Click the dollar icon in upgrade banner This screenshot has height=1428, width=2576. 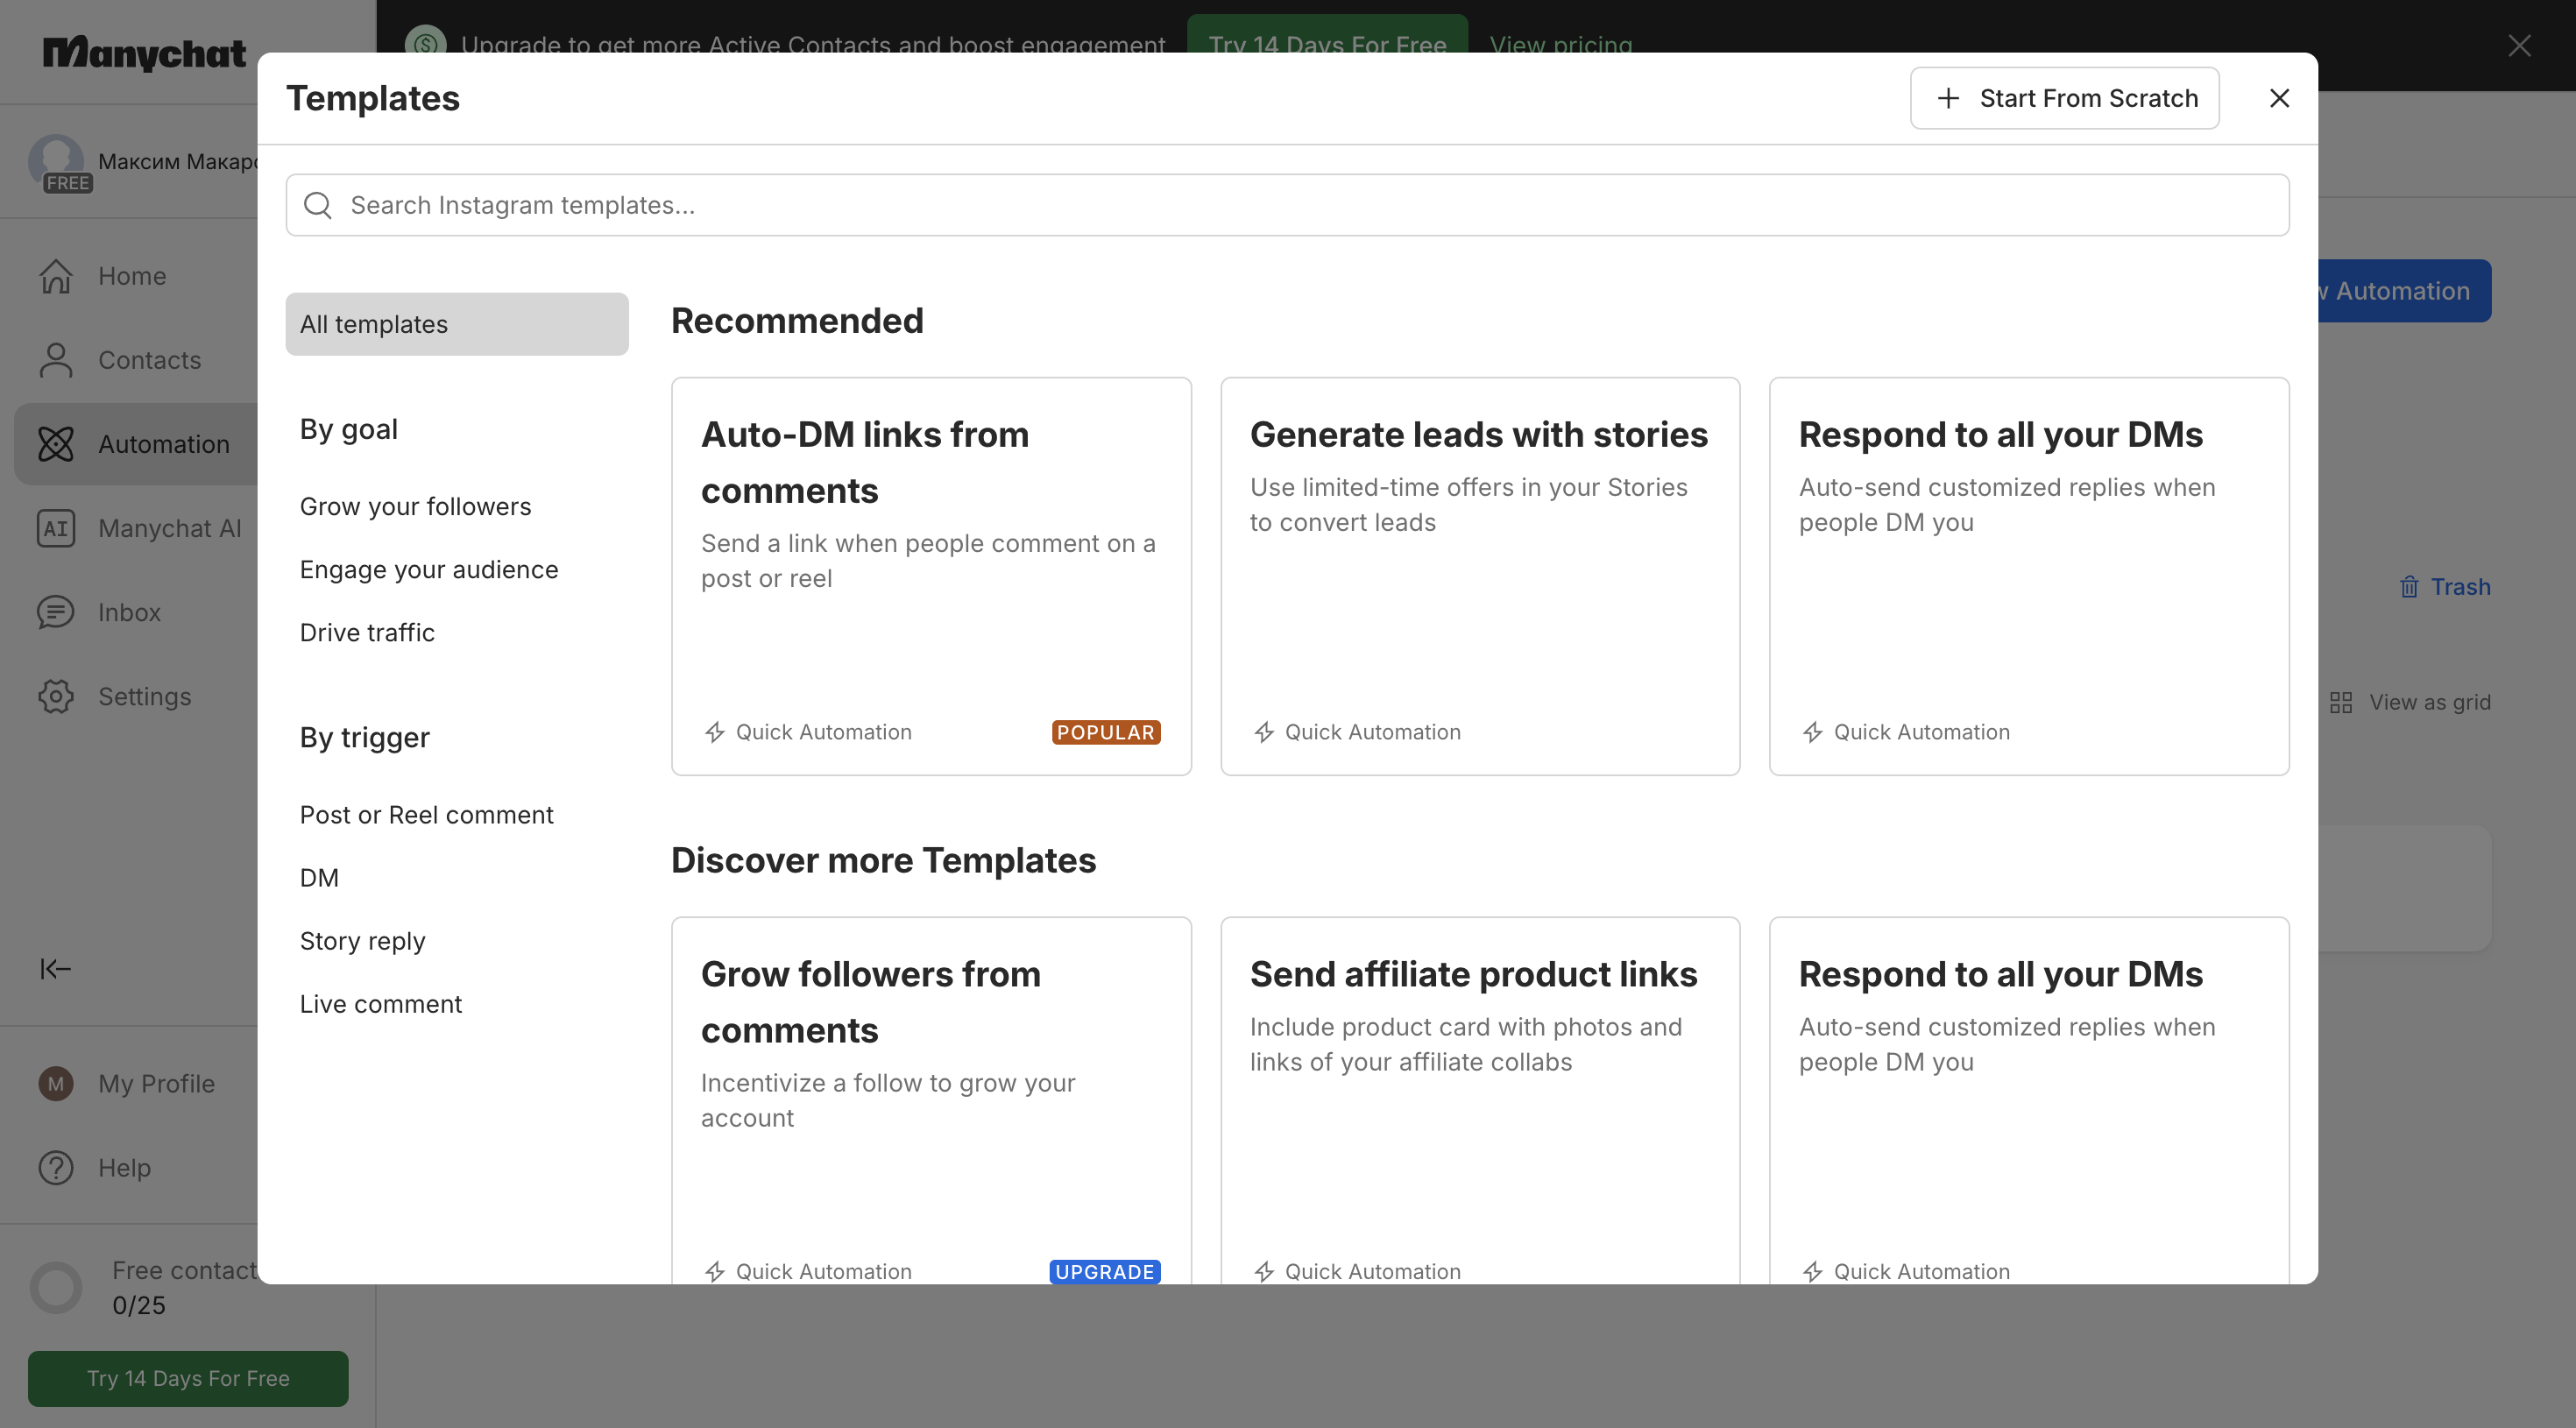426,45
